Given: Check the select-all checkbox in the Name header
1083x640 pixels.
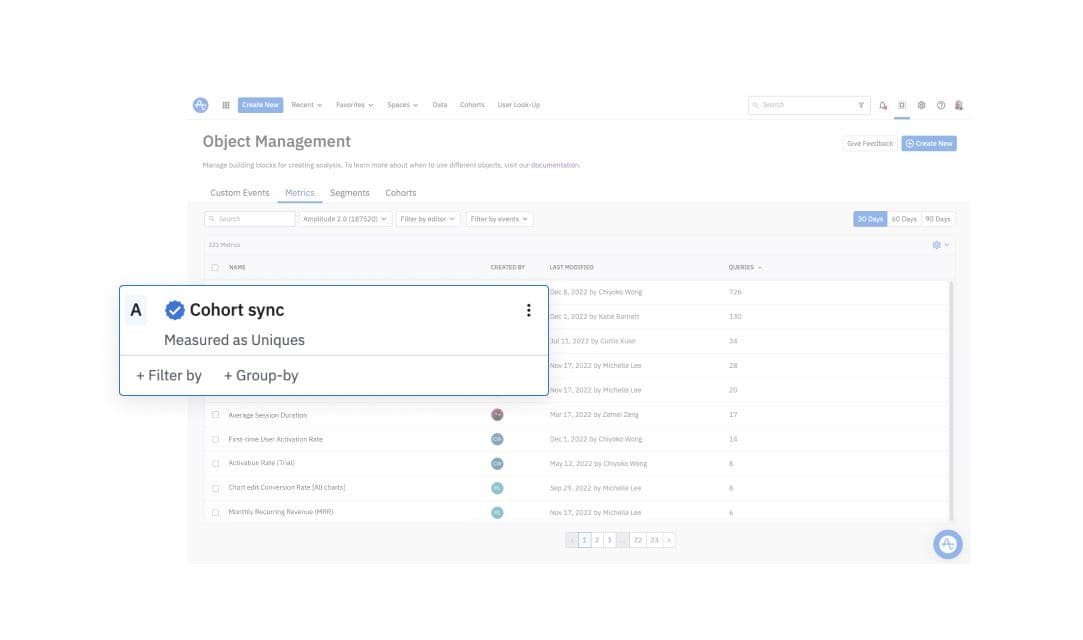Looking at the screenshot, I should tap(215, 268).
